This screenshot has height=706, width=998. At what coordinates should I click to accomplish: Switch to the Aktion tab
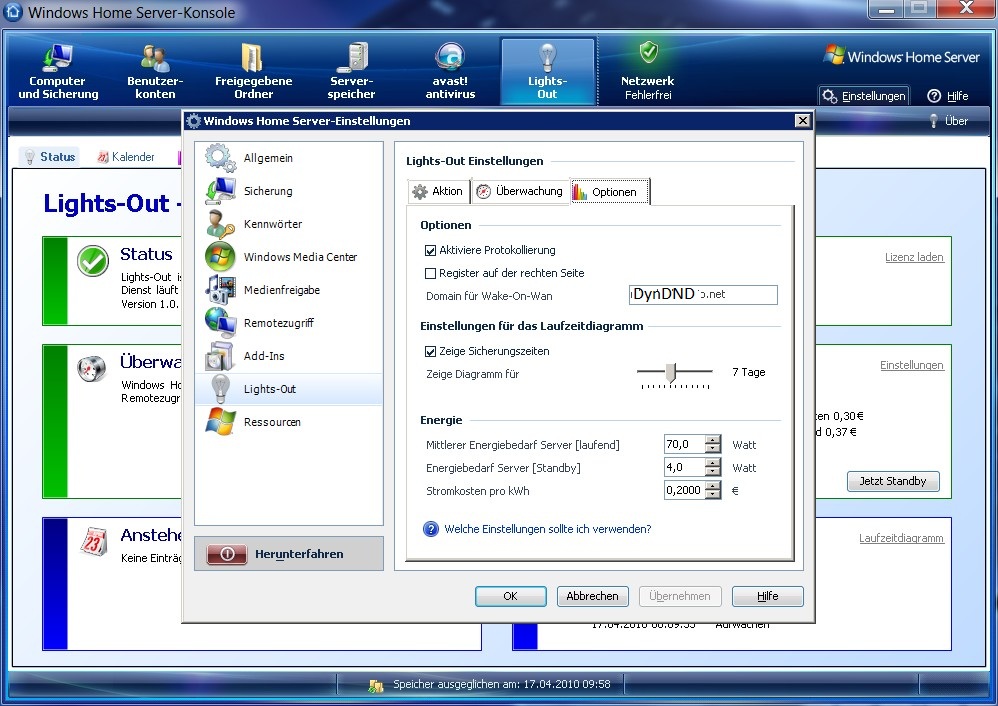[438, 192]
